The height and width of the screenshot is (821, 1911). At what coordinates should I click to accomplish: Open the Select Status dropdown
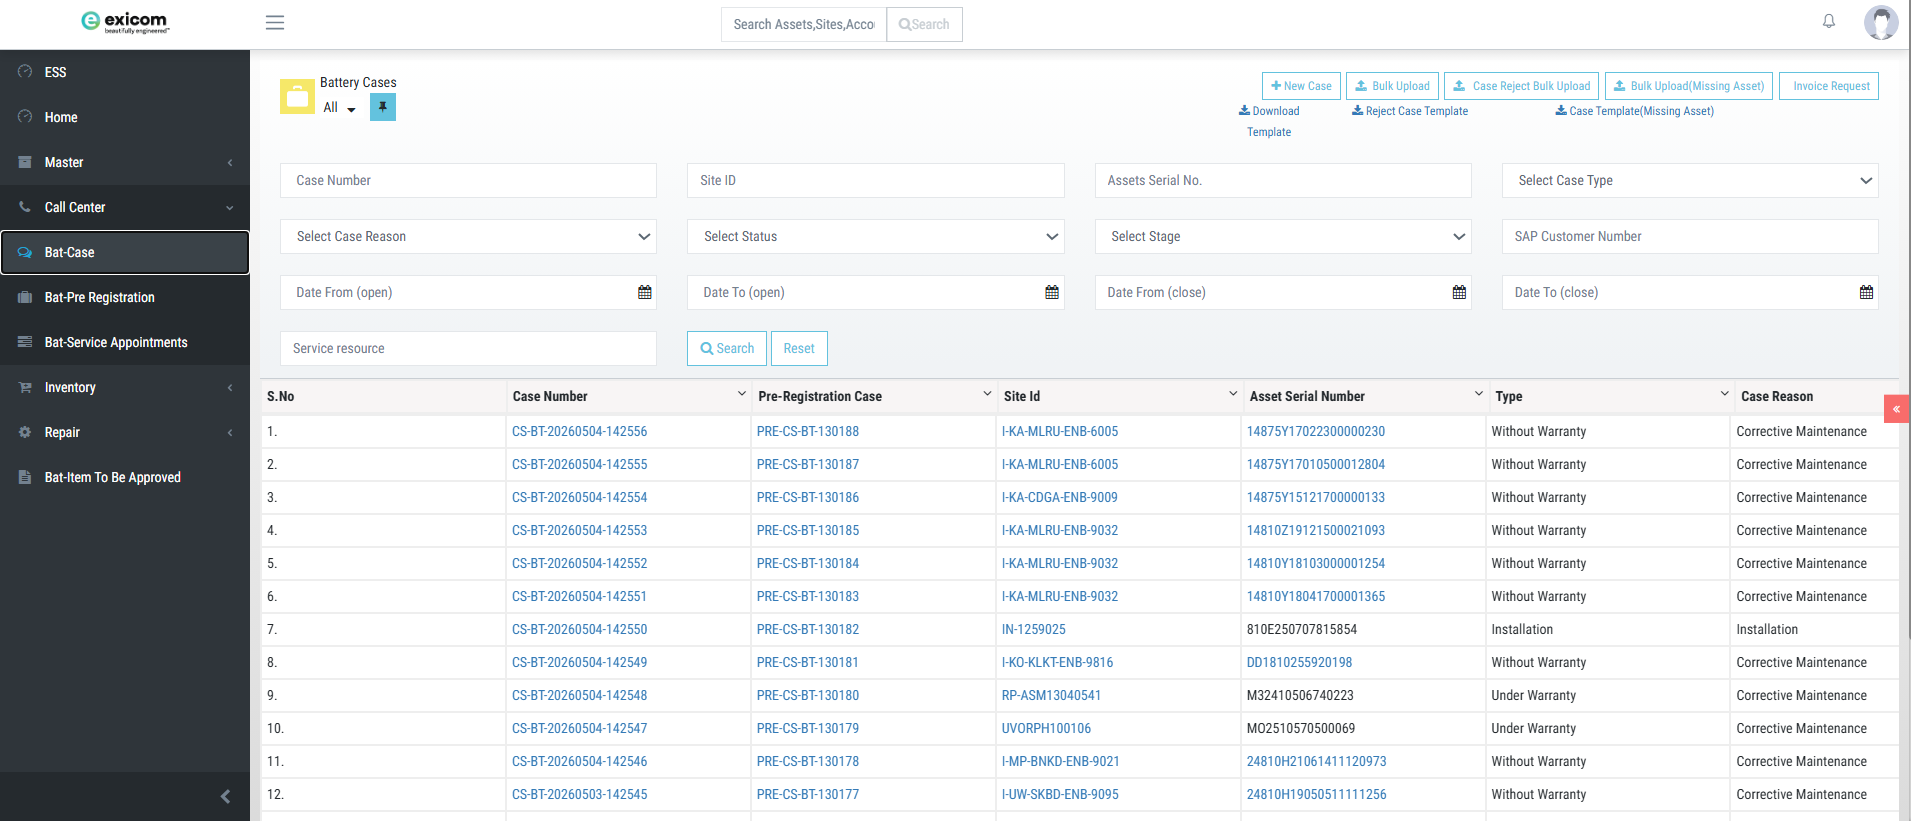pos(876,236)
